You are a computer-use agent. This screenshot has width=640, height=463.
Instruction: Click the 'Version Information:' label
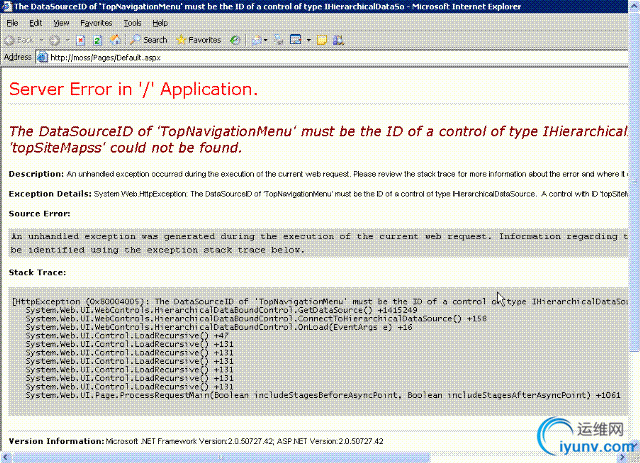56,441
